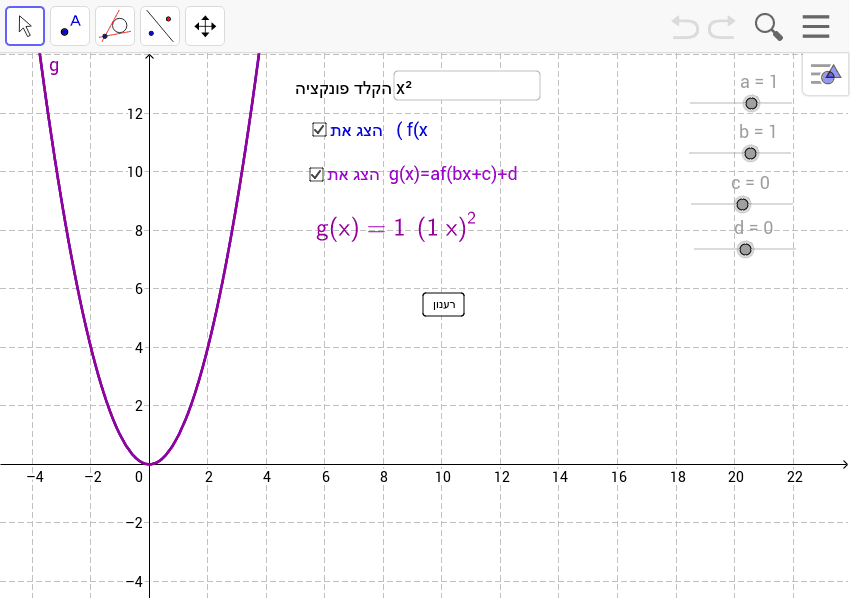Click the x-axis label −4
This screenshot has height=600, width=850.
point(35,477)
